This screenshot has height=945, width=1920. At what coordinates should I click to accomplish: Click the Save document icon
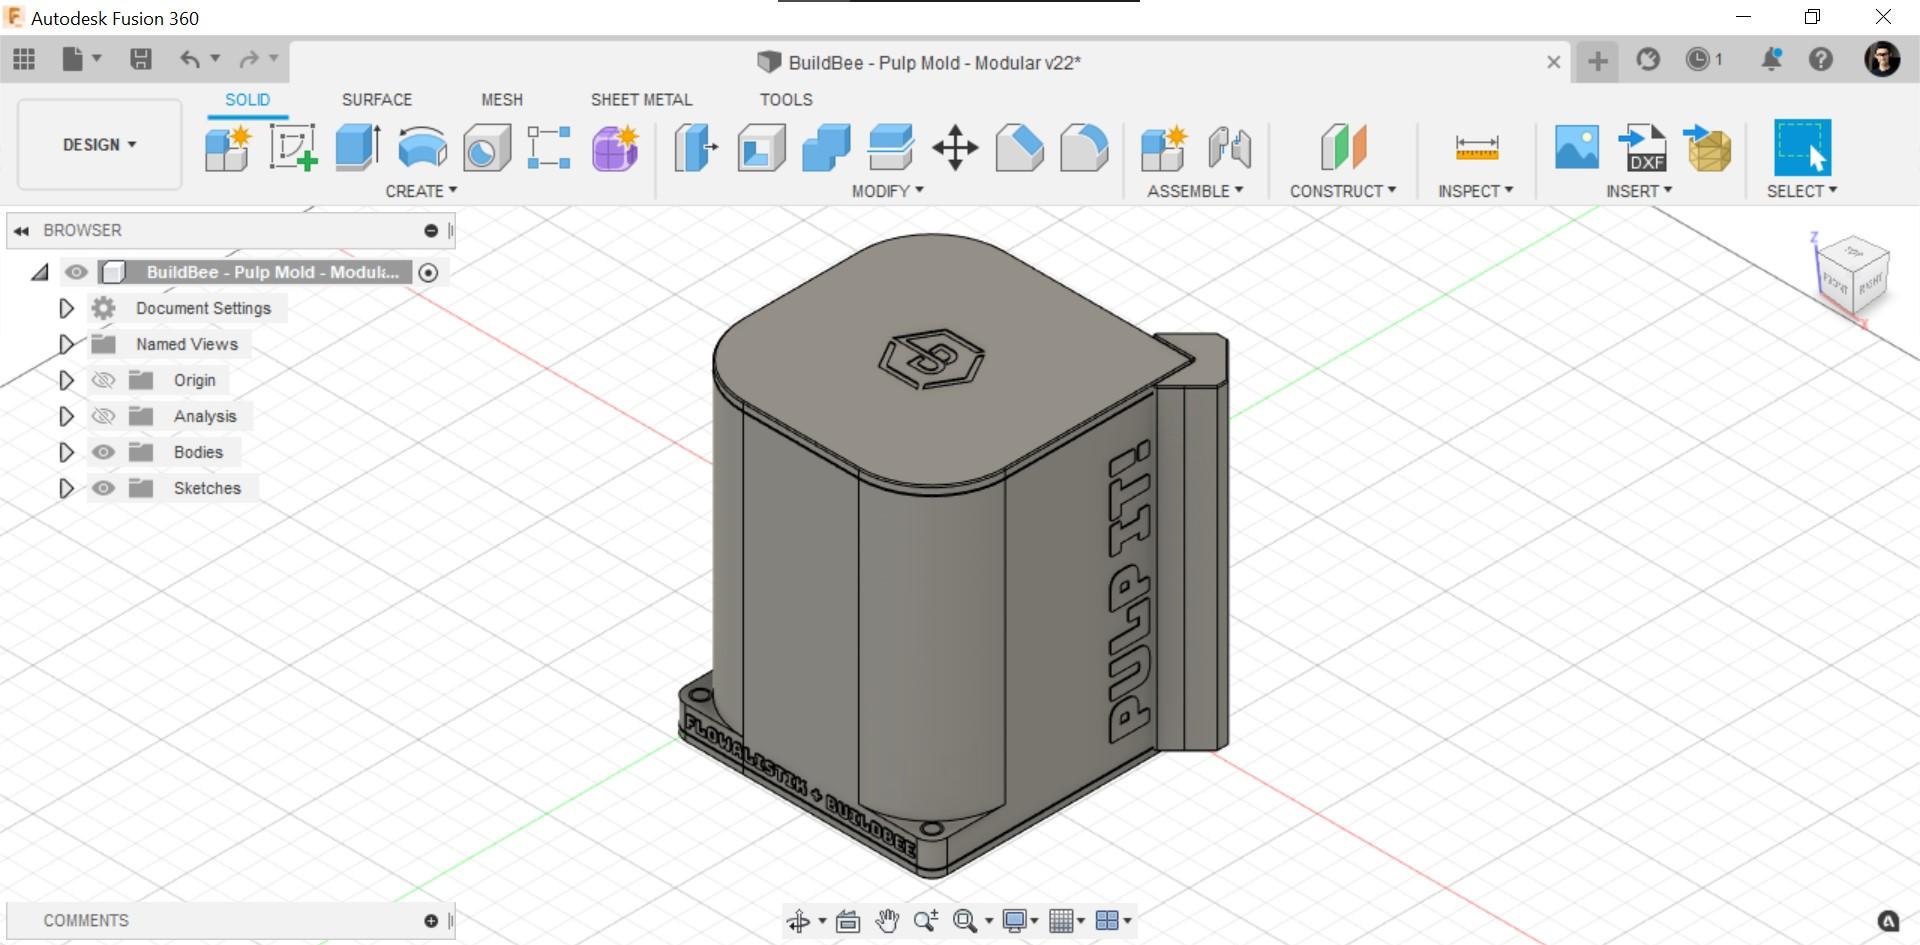tap(141, 59)
